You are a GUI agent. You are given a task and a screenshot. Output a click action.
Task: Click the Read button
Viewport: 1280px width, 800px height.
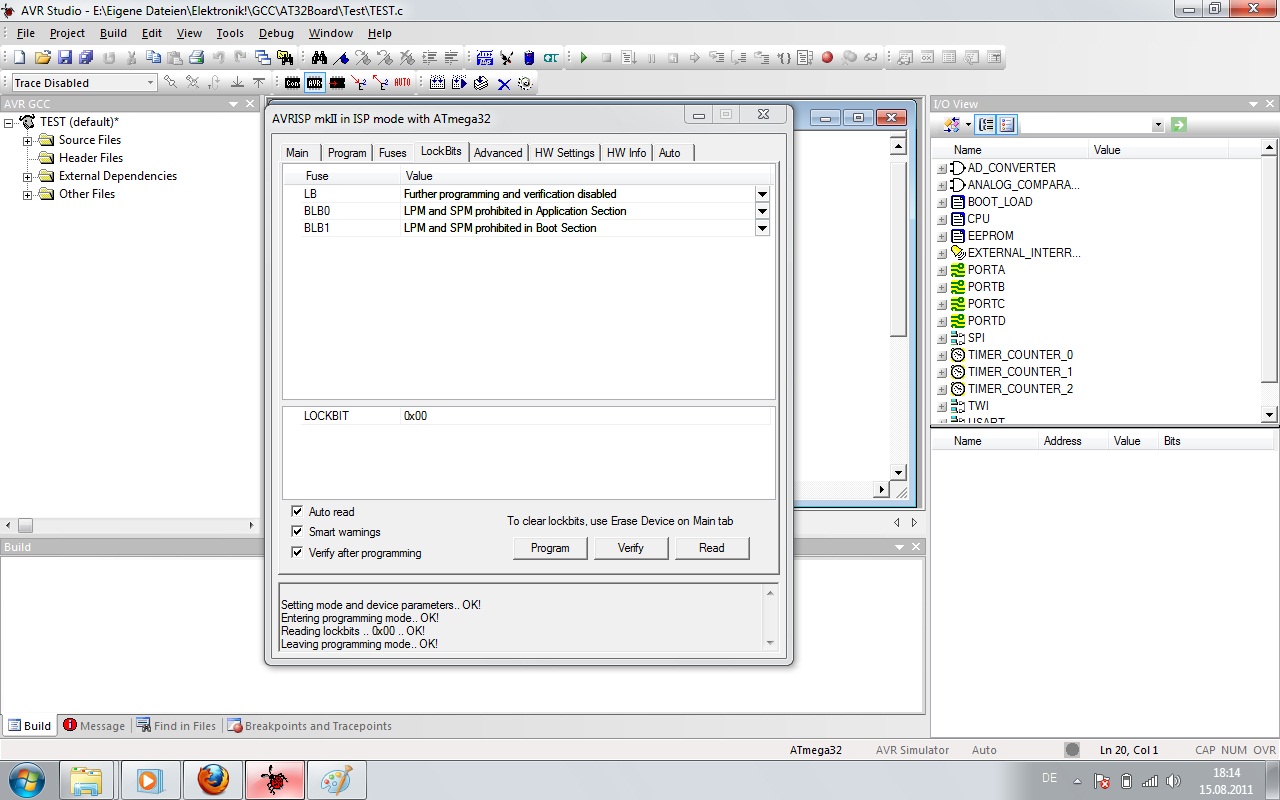pos(712,548)
